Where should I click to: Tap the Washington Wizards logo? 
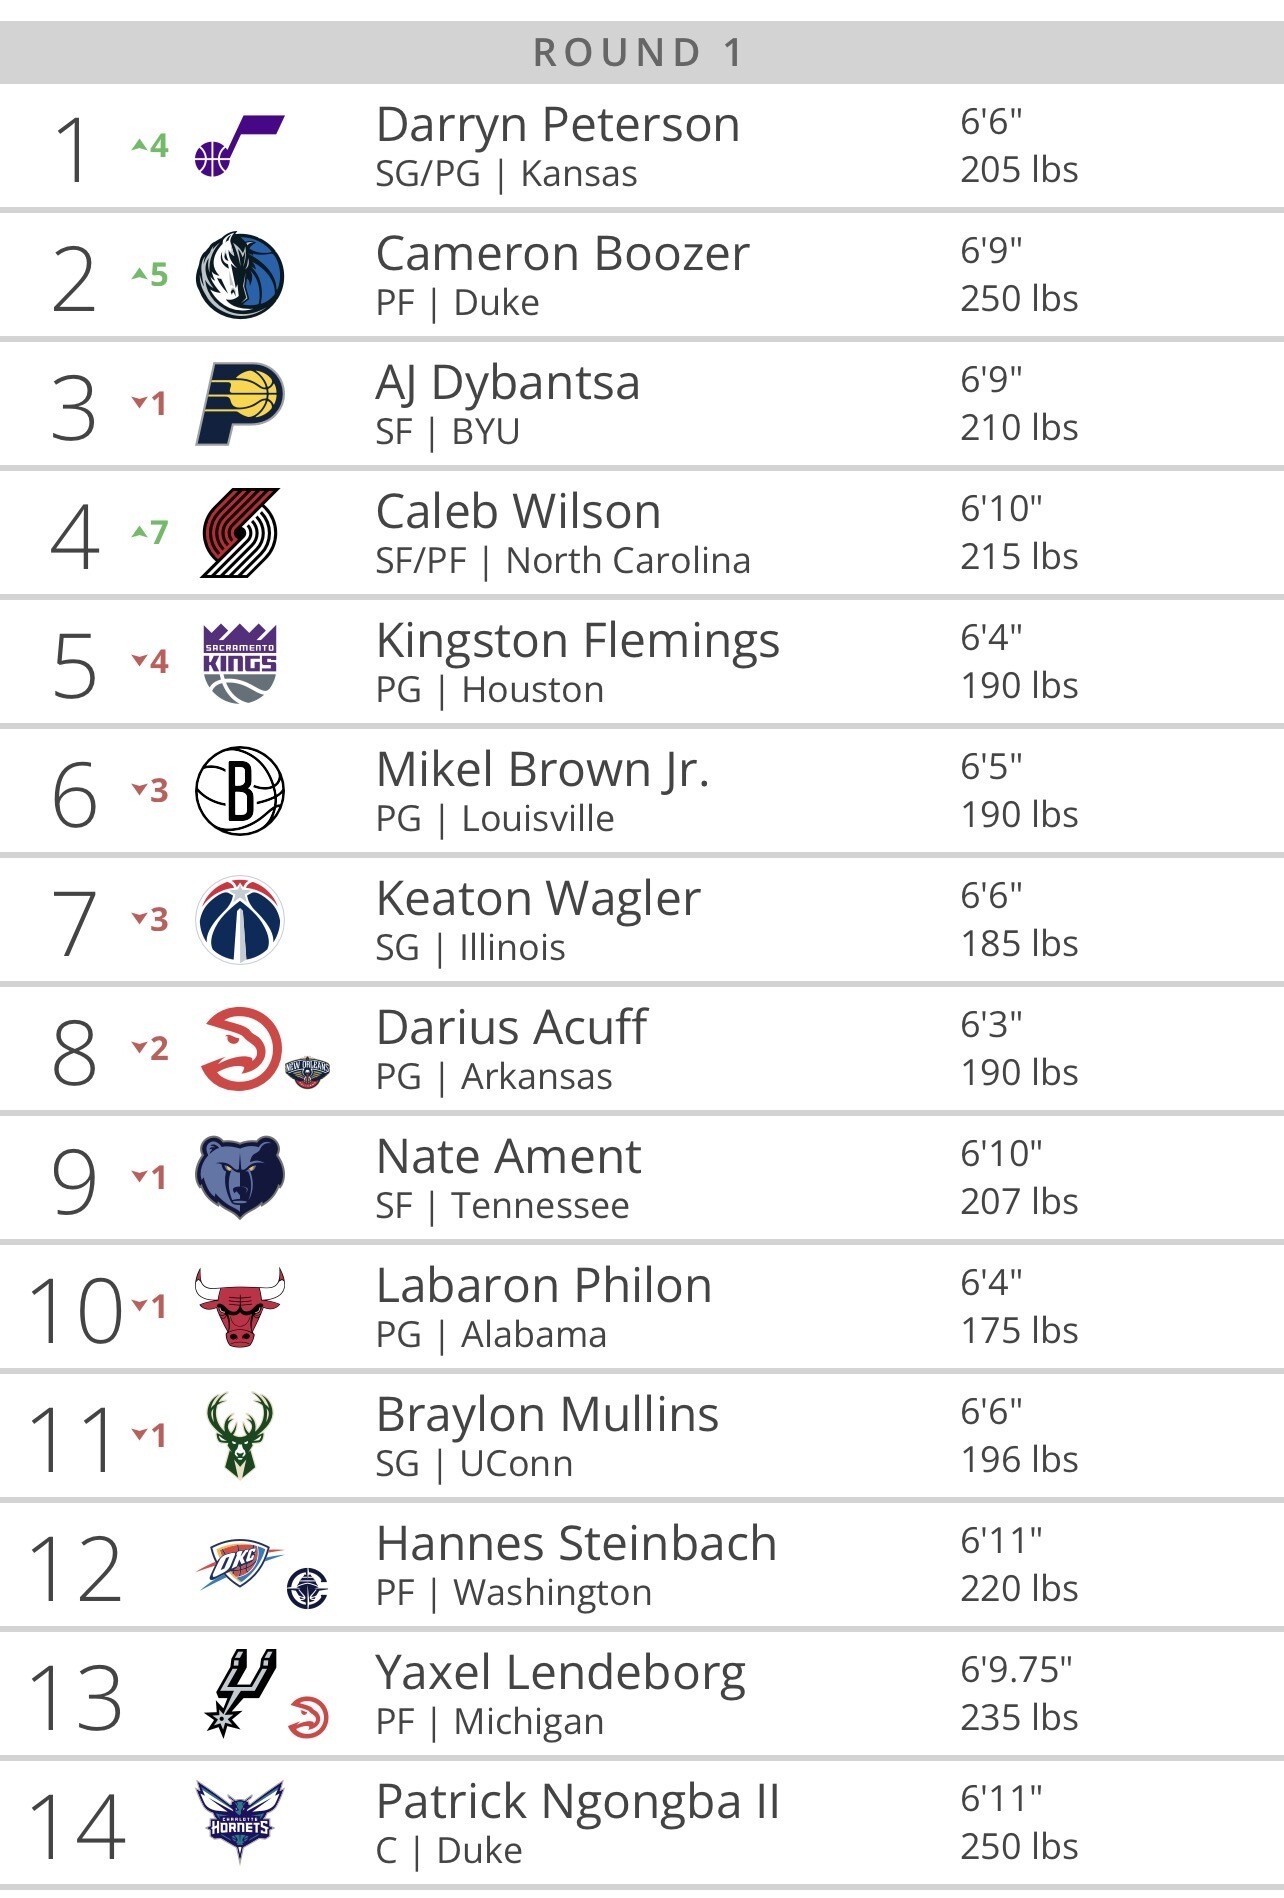240,920
